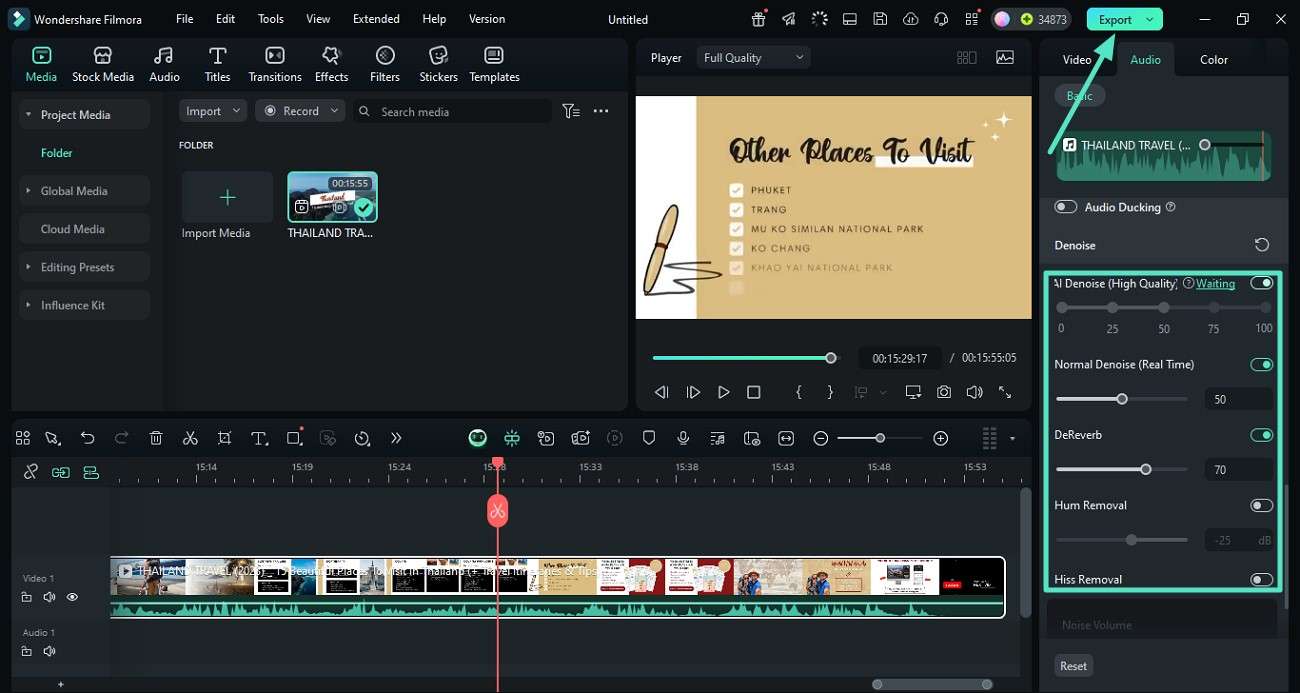
Task: Enable the Hum Removal switch
Action: click(1262, 505)
